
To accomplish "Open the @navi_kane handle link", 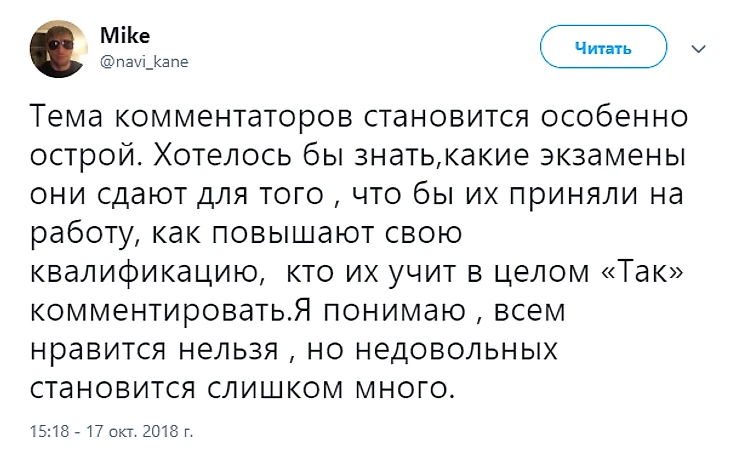I will (x=144, y=60).
